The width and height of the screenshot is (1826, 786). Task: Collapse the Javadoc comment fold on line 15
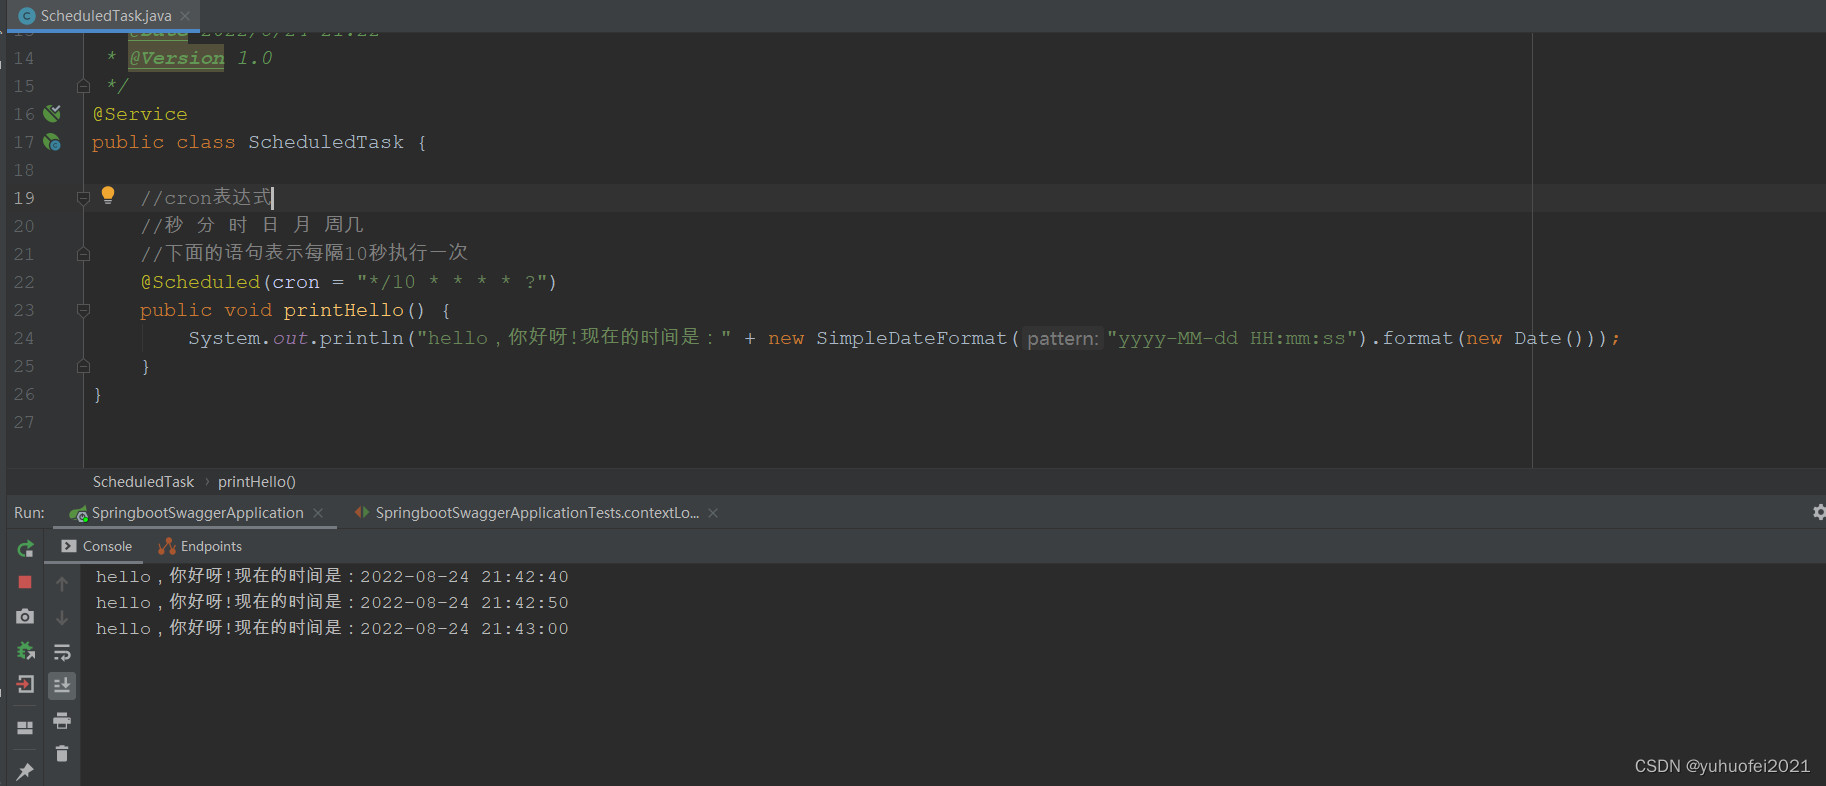pos(84,86)
